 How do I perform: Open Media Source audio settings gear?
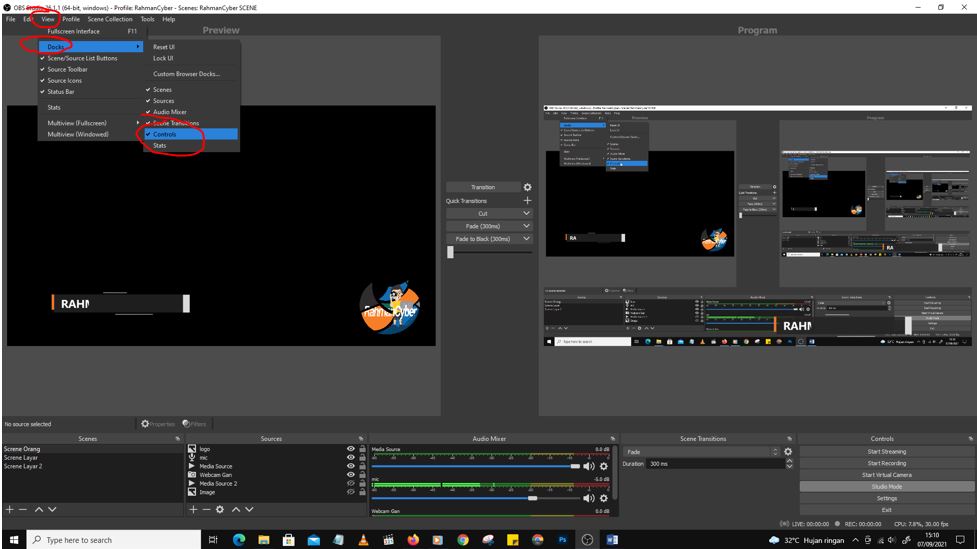pos(604,466)
